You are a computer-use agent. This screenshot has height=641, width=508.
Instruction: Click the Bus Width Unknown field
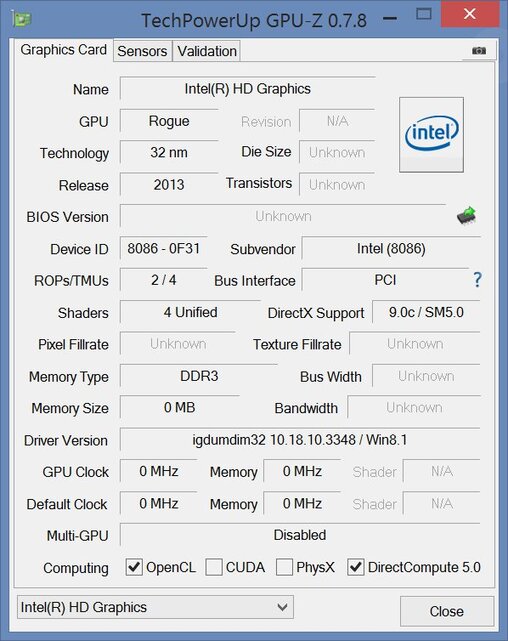click(x=426, y=376)
